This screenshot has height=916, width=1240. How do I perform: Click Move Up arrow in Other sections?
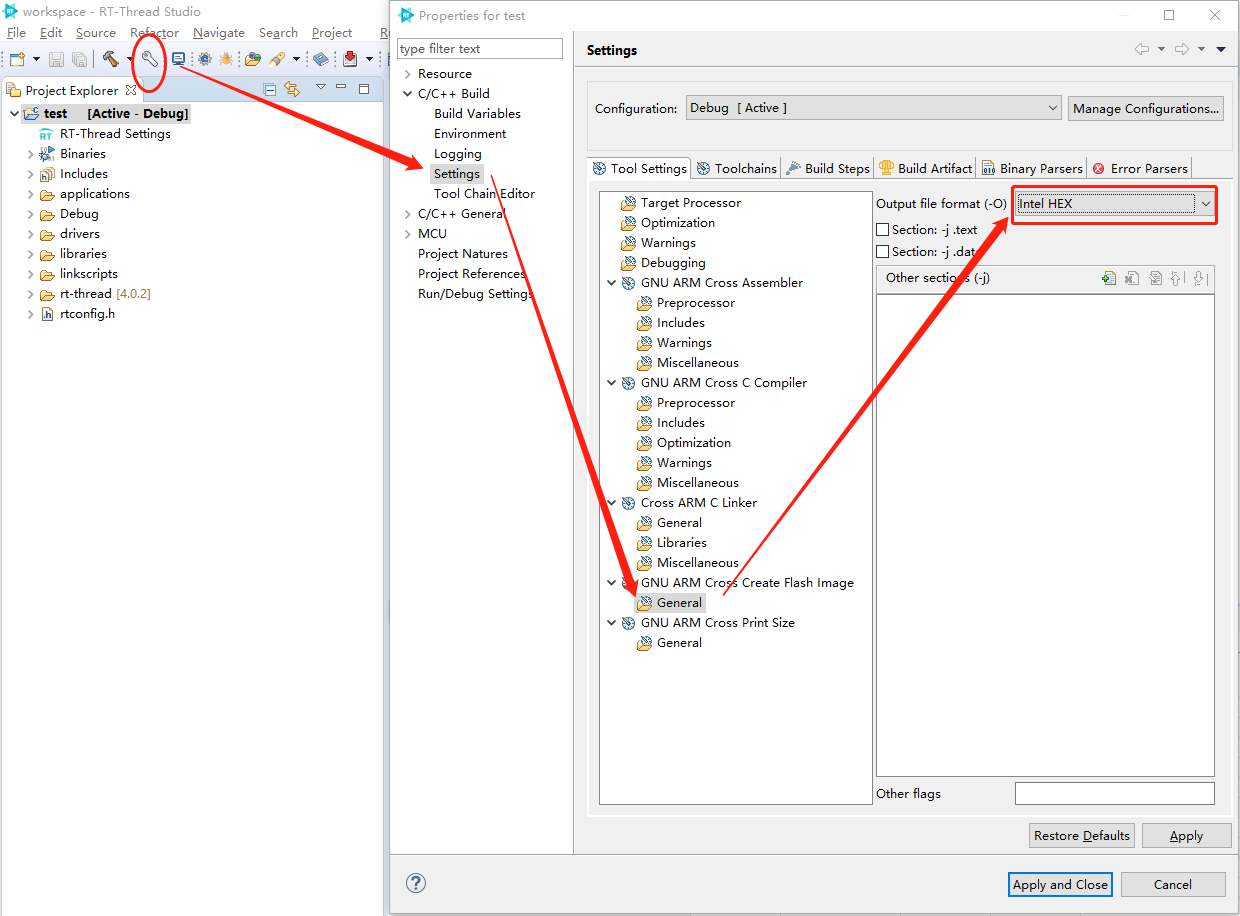pyautogui.click(x=1177, y=279)
